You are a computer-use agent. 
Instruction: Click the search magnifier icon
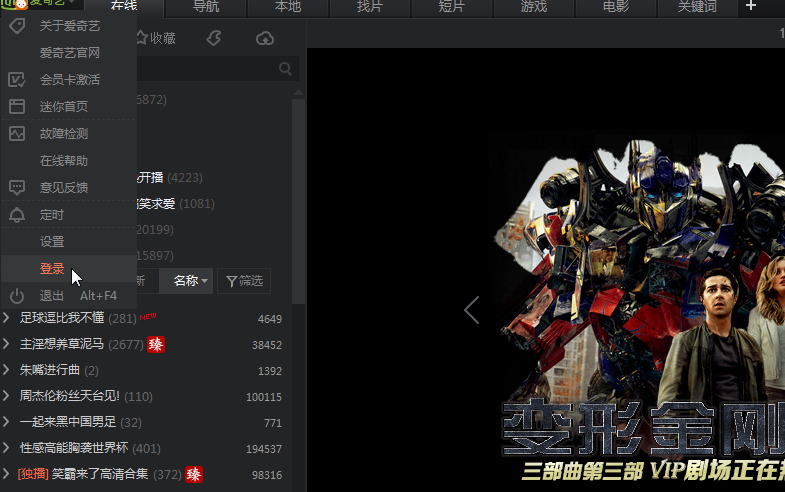(285, 69)
